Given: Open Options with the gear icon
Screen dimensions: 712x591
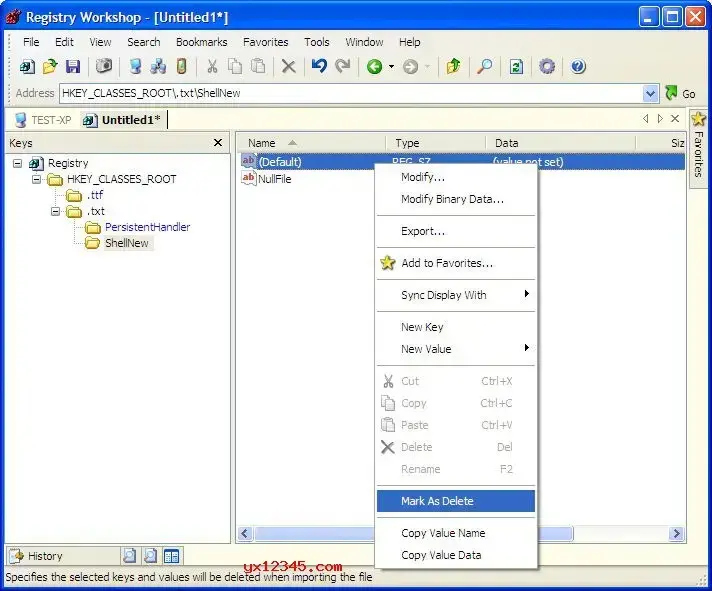Looking at the screenshot, I should click(547, 67).
